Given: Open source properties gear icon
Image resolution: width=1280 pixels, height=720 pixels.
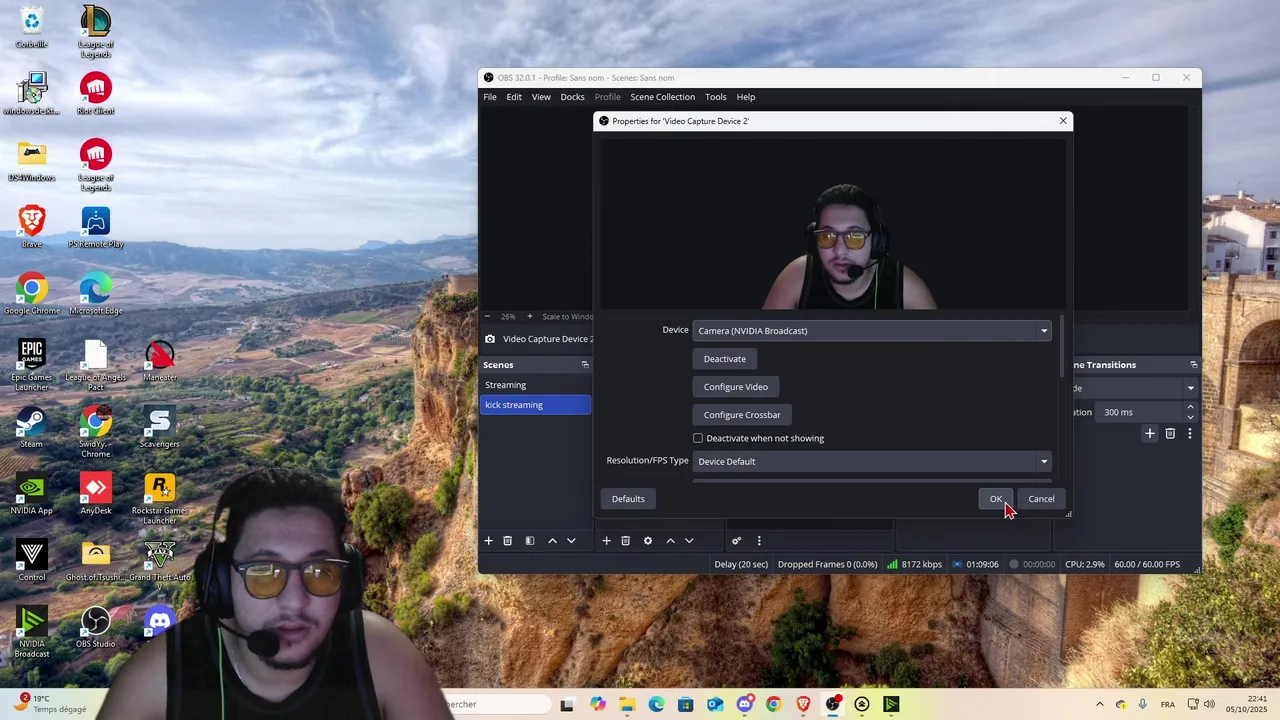Looking at the screenshot, I should click(648, 541).
